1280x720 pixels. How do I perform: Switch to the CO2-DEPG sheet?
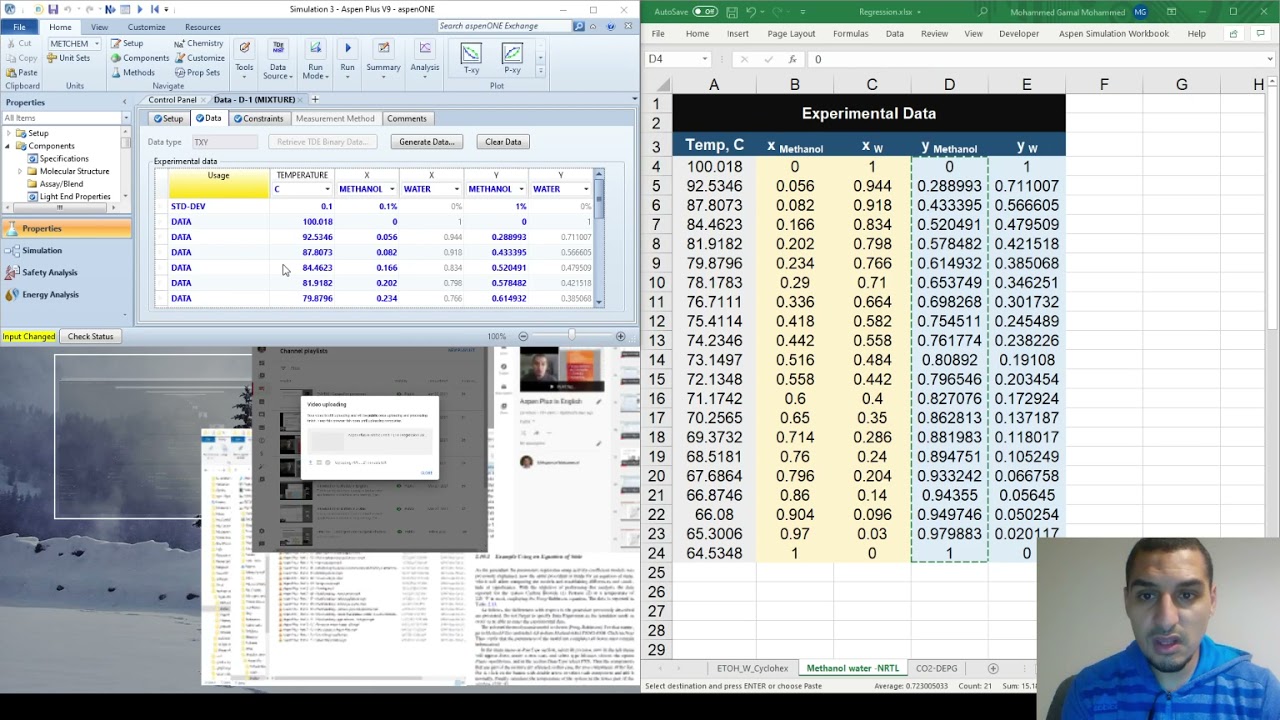coord(936,668)
